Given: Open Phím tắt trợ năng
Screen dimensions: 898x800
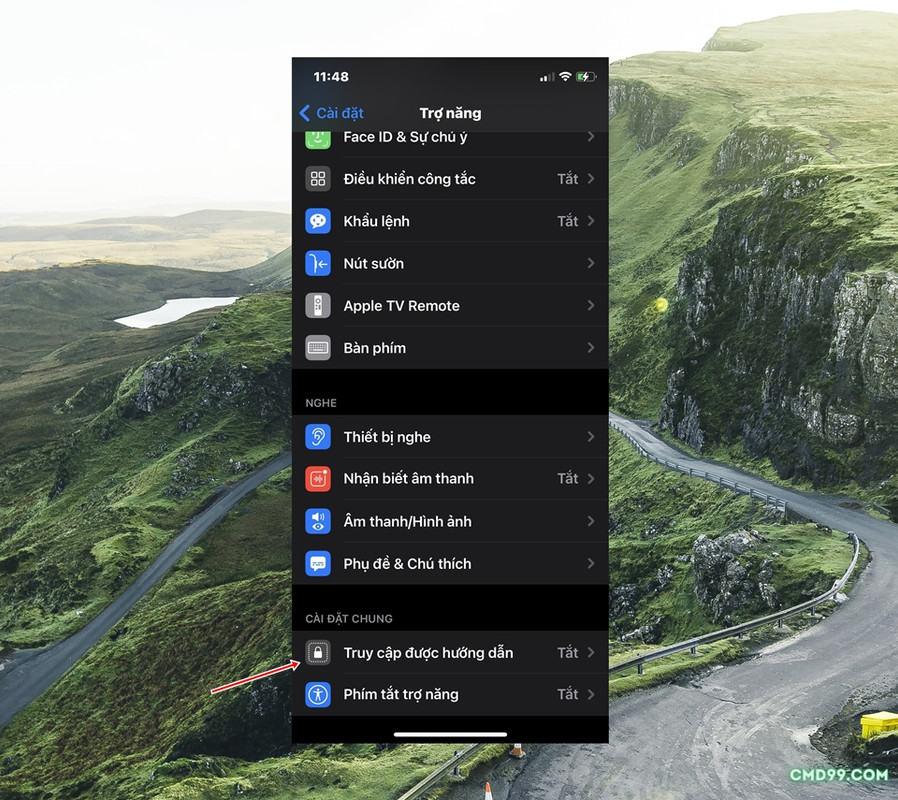Looking at the screenshot, I should (450, 695).
